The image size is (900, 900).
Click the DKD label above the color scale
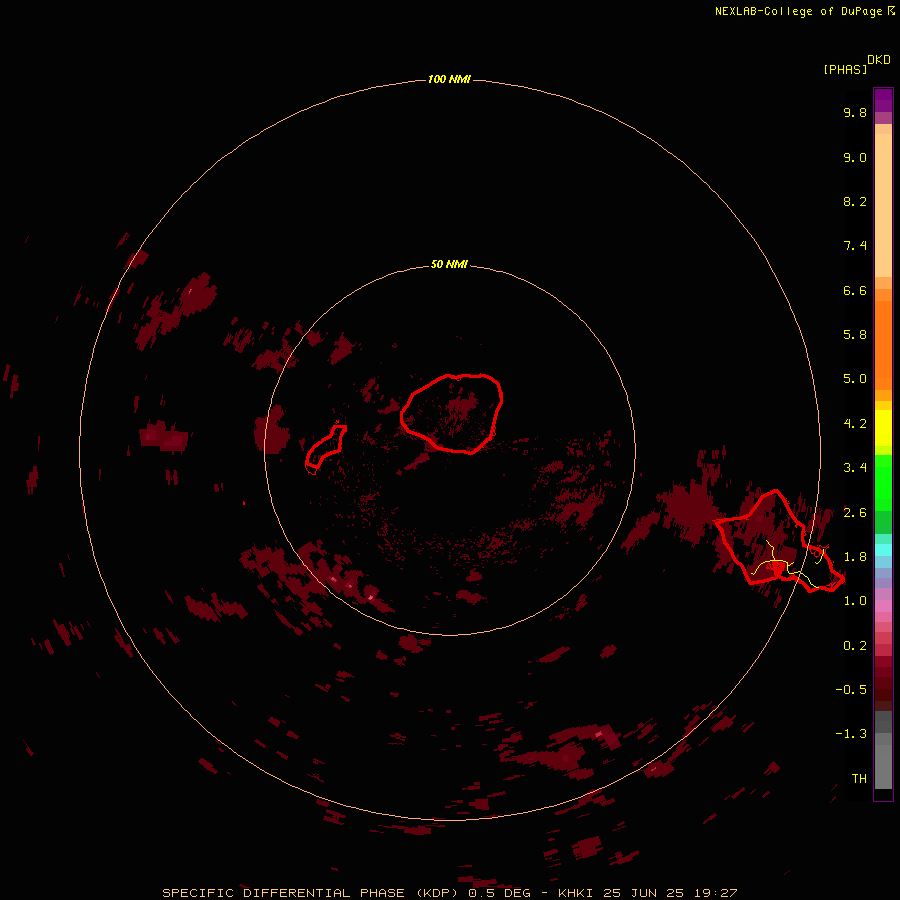point(879,60)
